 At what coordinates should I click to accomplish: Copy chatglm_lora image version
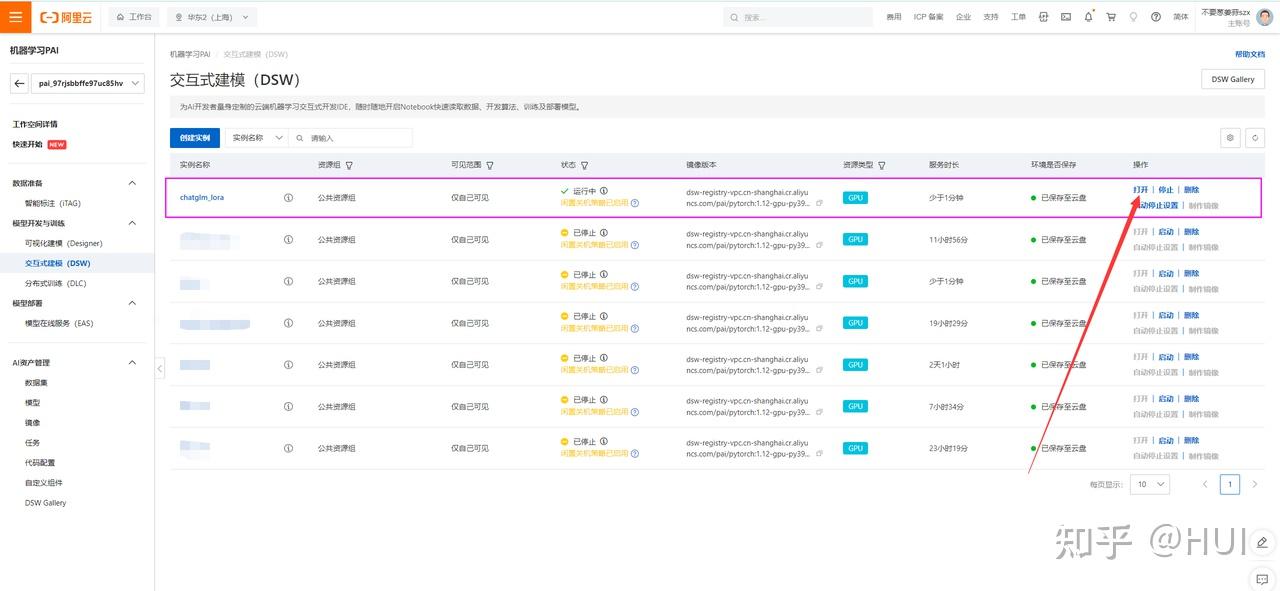coord(820,203)
